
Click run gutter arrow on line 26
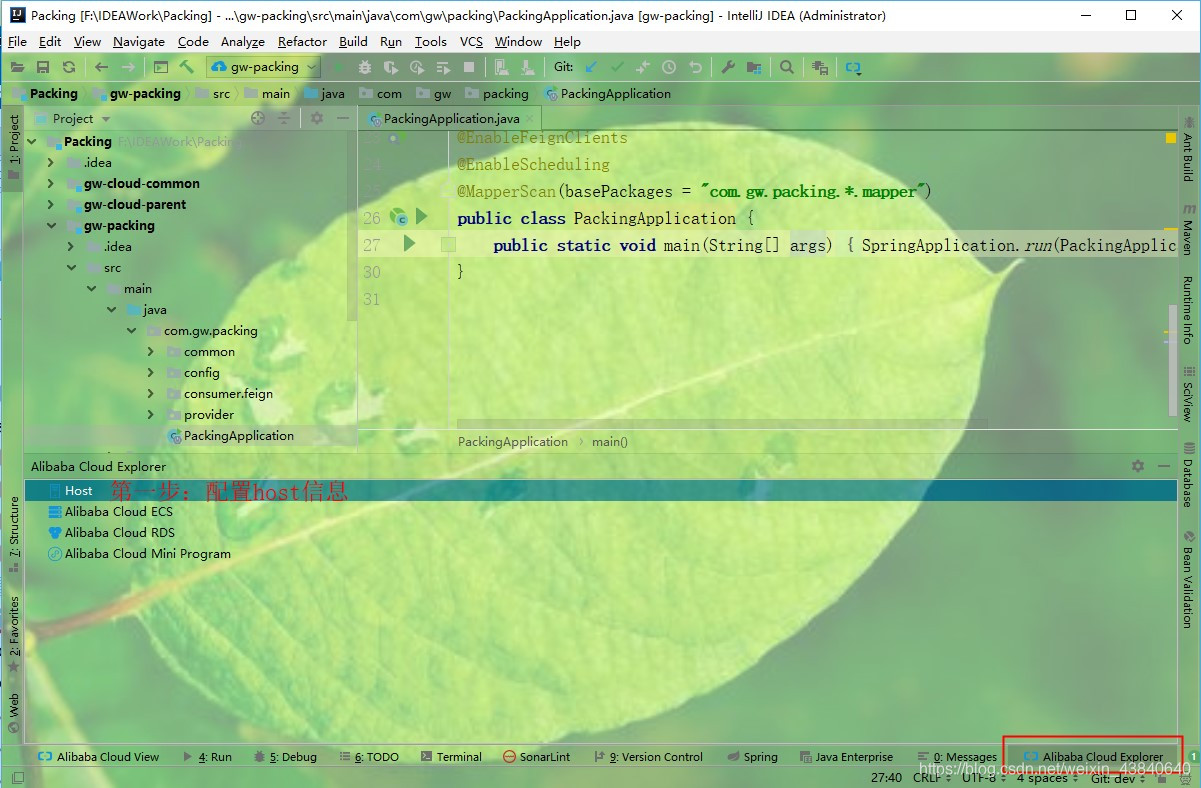[421, 216]
